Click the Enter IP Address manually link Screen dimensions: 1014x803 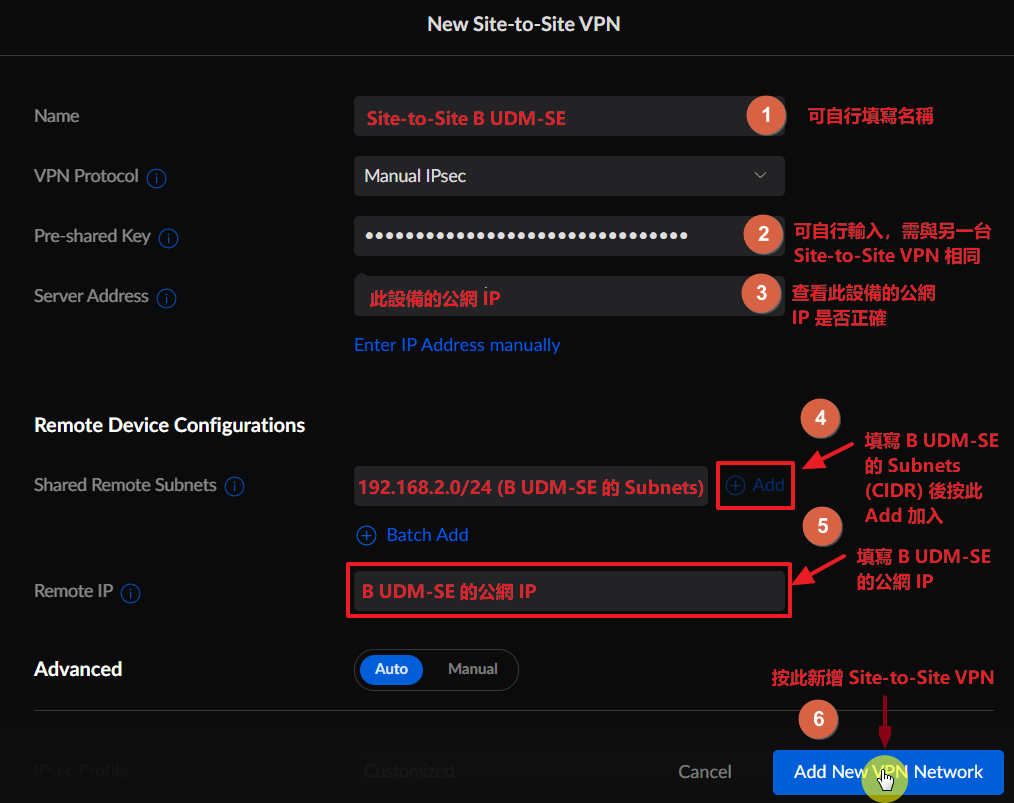click(x=457, y=345)
